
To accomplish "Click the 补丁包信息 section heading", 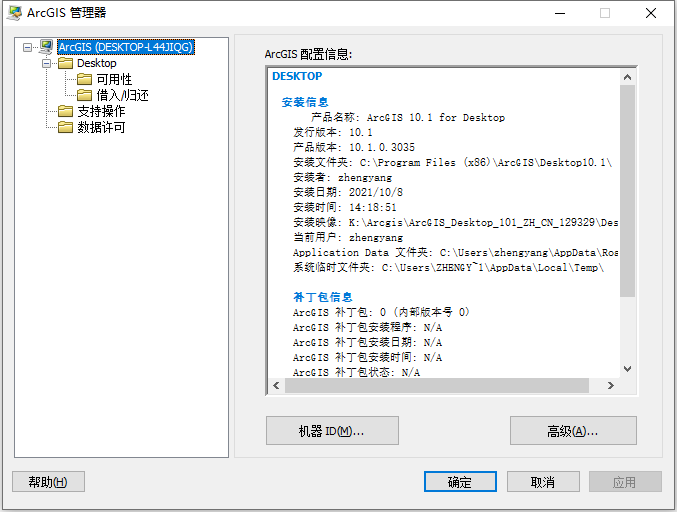I will (323, 297).
